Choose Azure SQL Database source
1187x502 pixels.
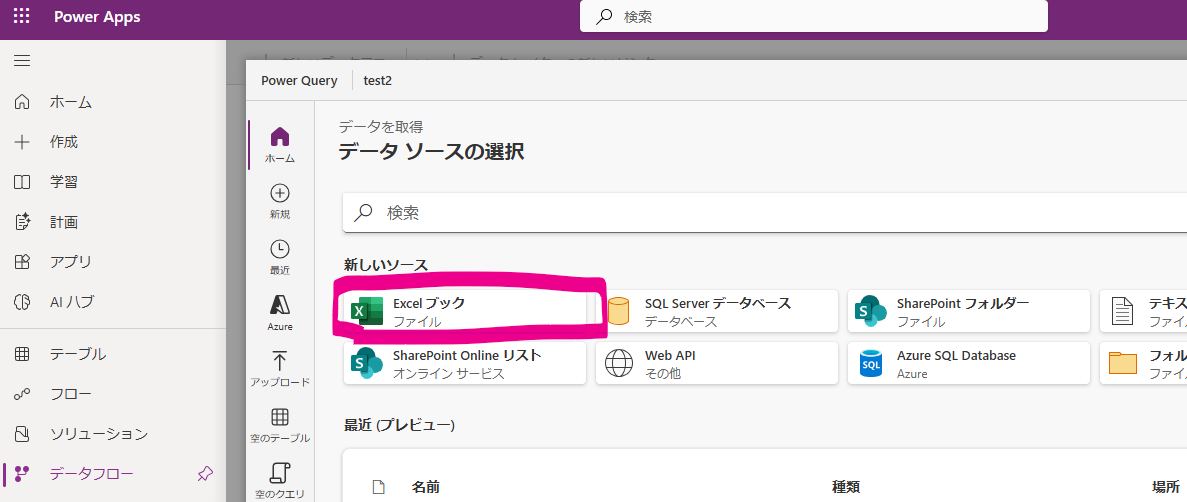coord(969,363)
